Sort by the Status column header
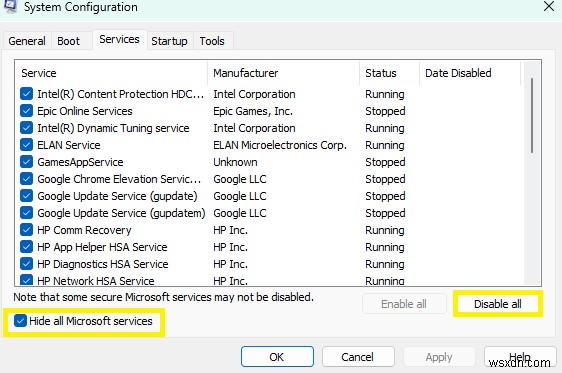The image size is (562, 373). pos(389,73)
